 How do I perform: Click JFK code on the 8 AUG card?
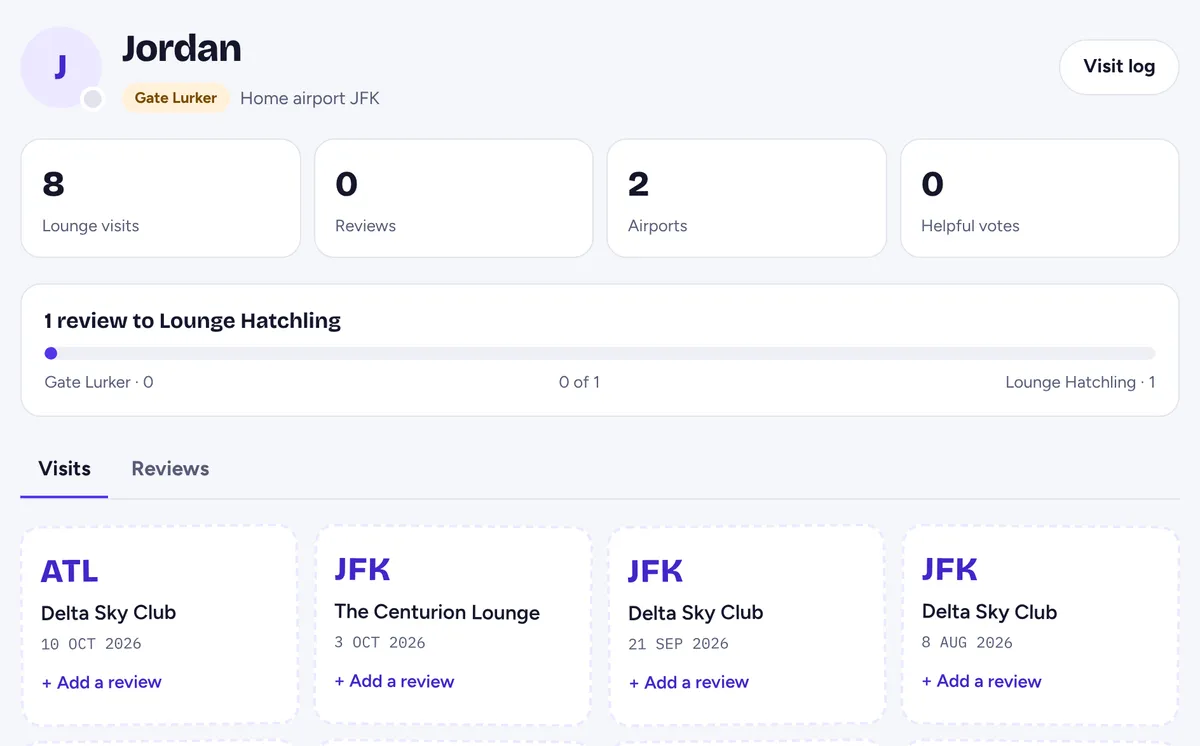(950, 570)
